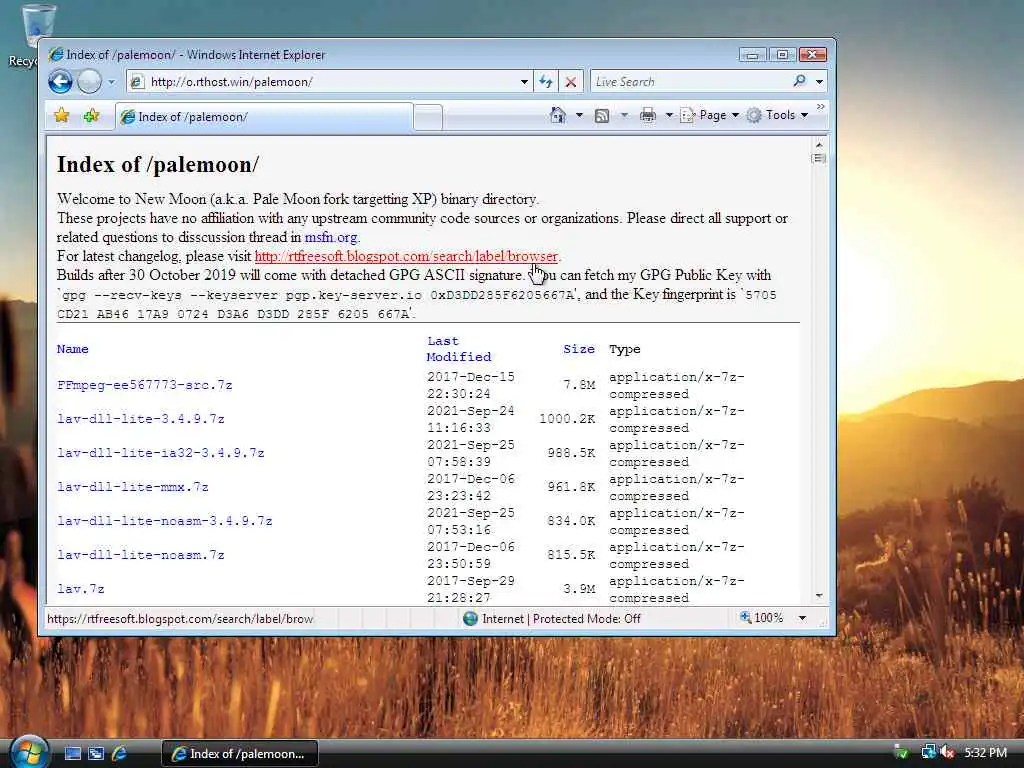Click the '2017-Dec-15' modified date
The width and height of the screenshot is (1024, 768).
470,377
